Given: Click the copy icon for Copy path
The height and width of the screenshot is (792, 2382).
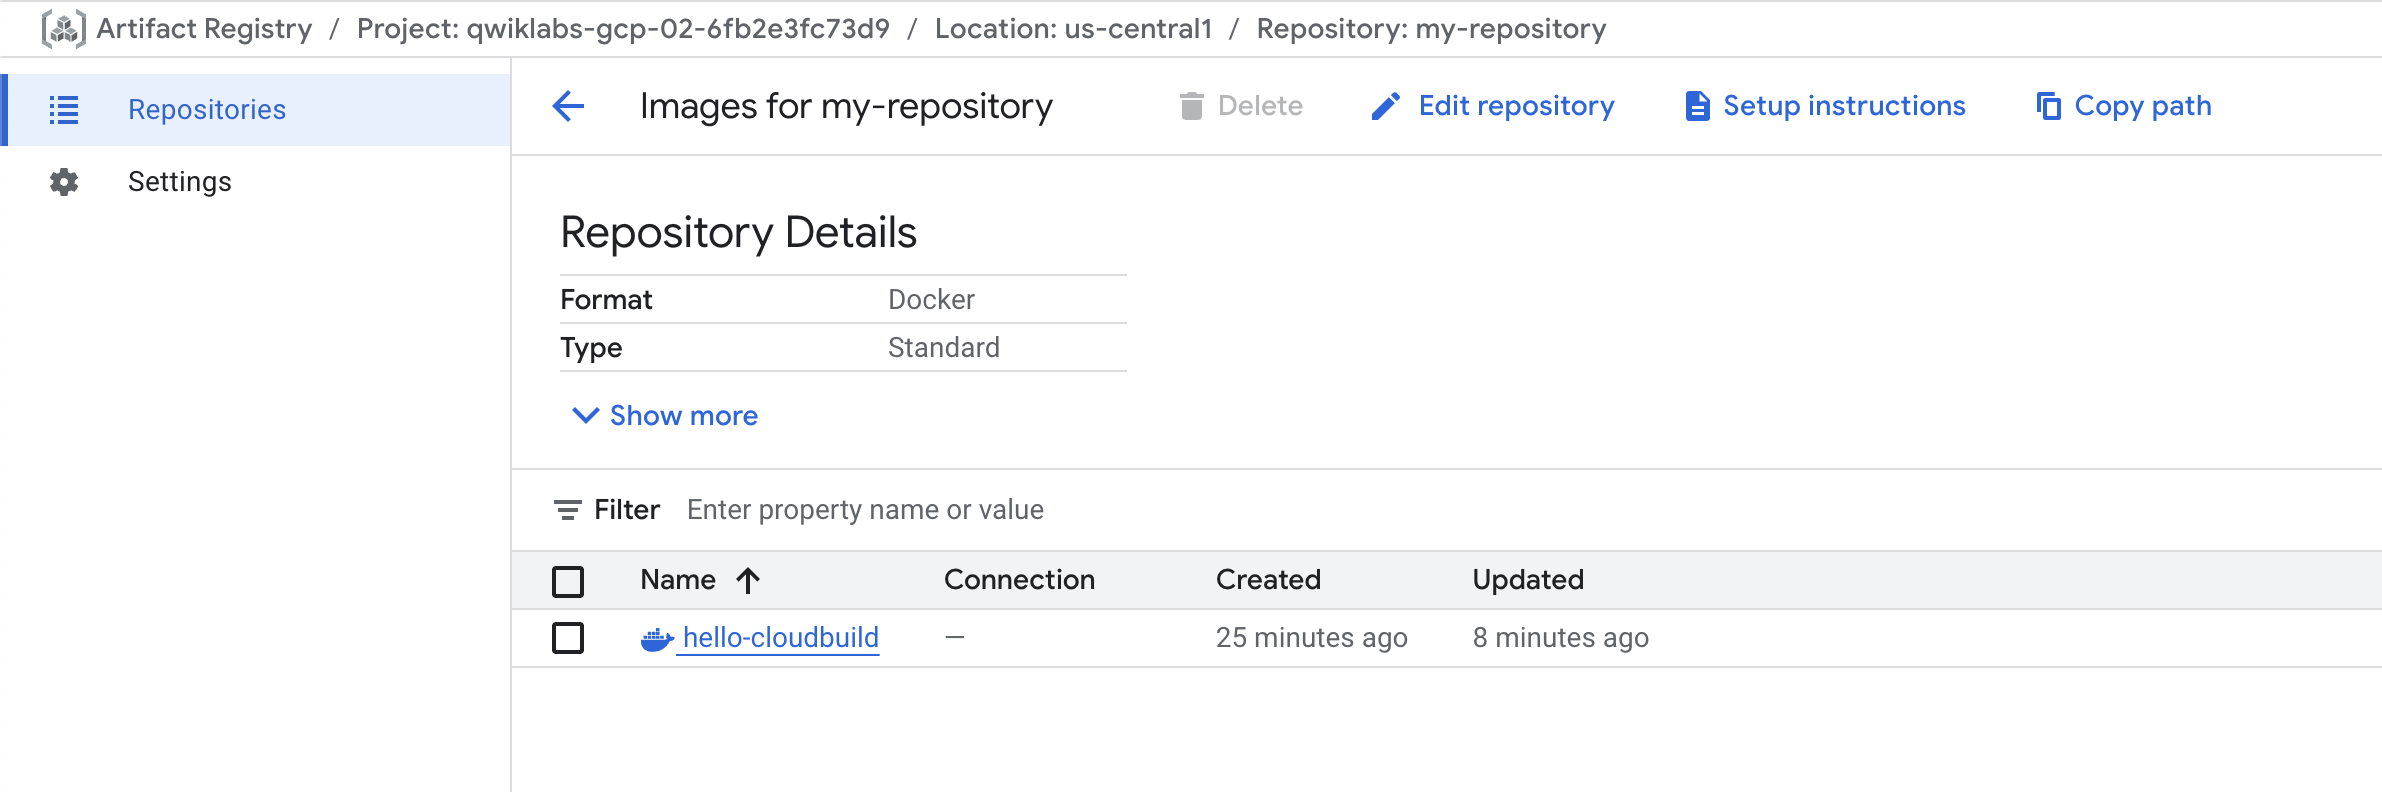Looking at the screenshot, I should (2049, 106).
